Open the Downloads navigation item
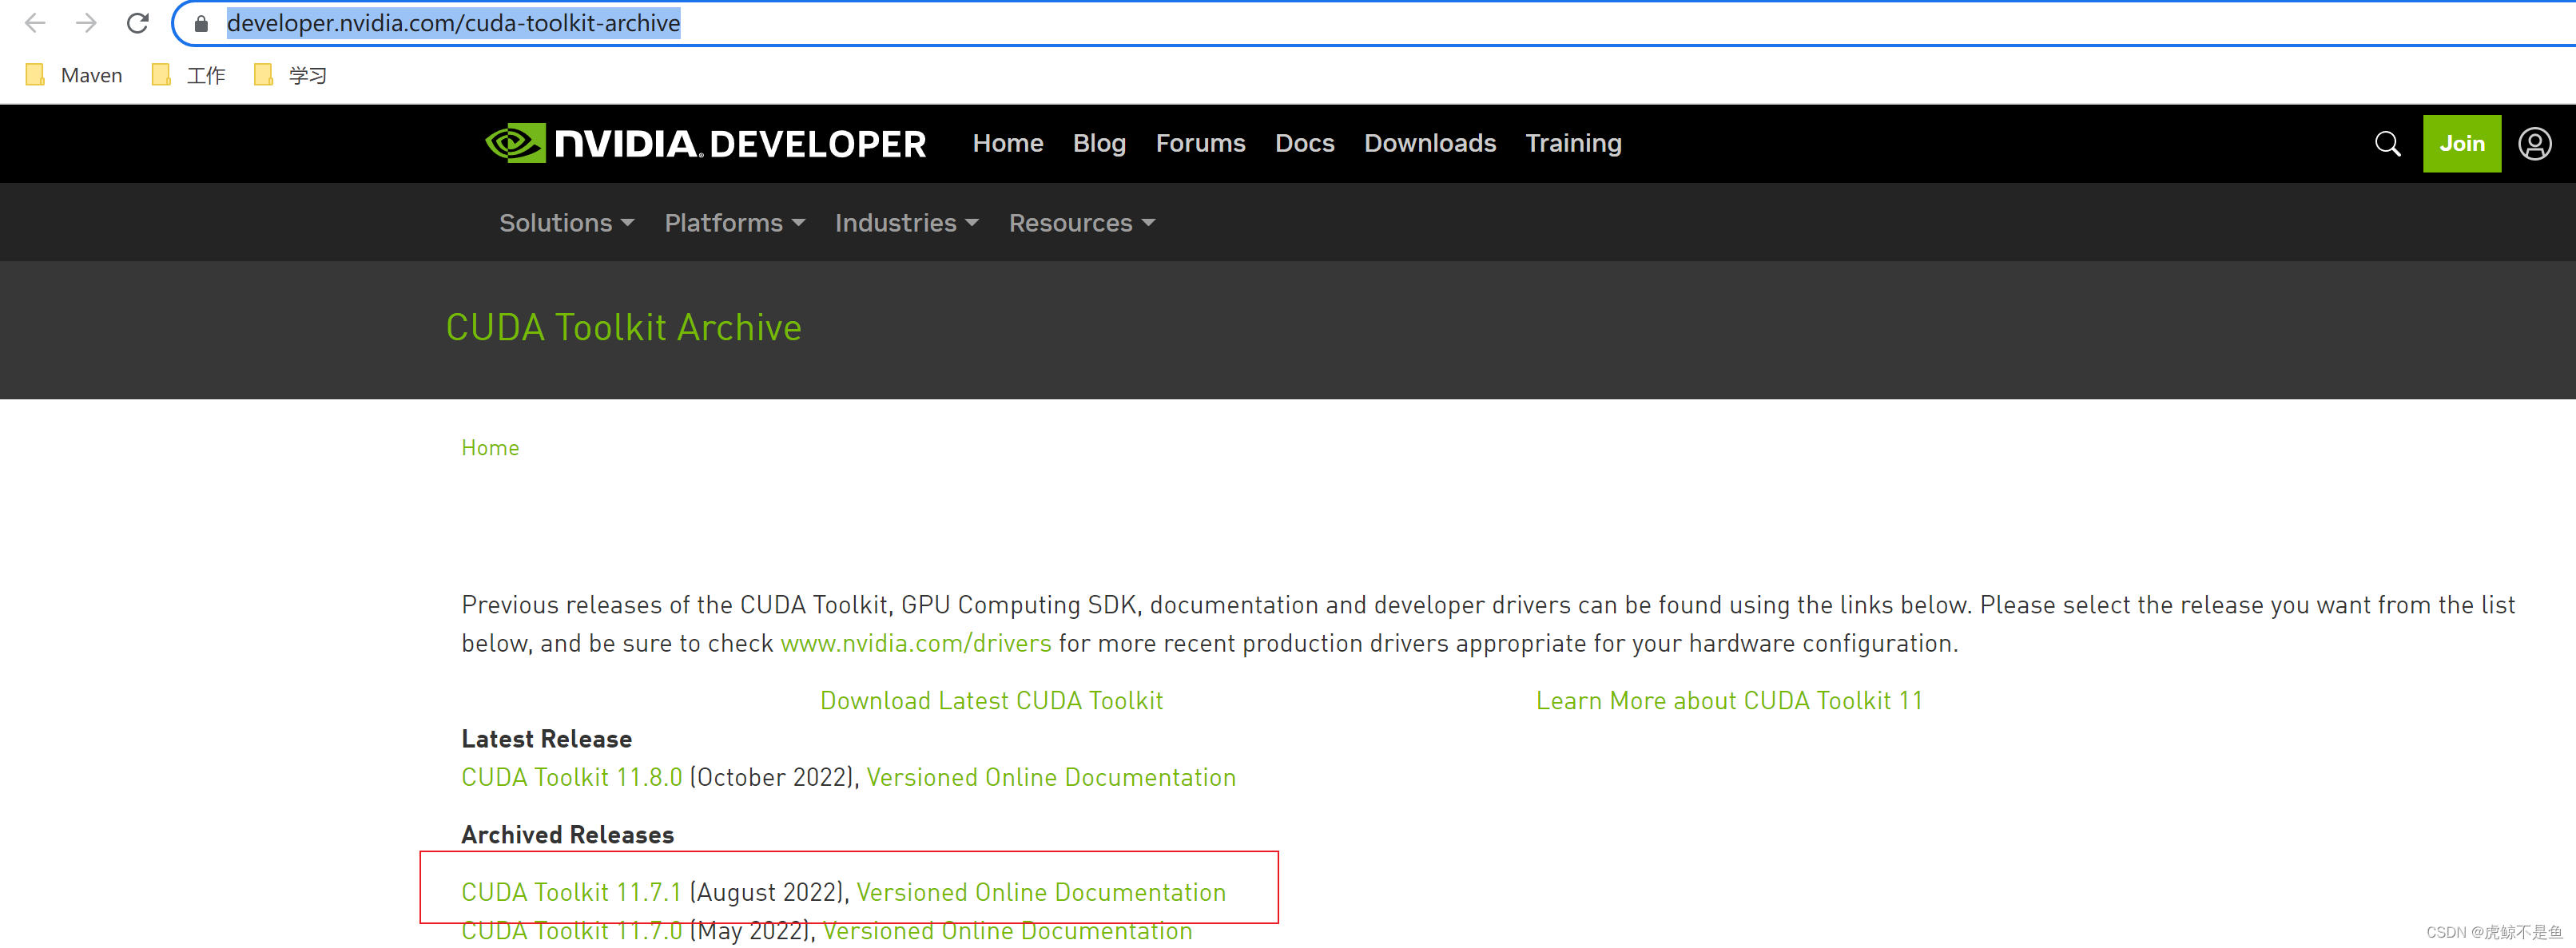The height and width of the screenshot is (948, 2576). [x=1430, y=143]
